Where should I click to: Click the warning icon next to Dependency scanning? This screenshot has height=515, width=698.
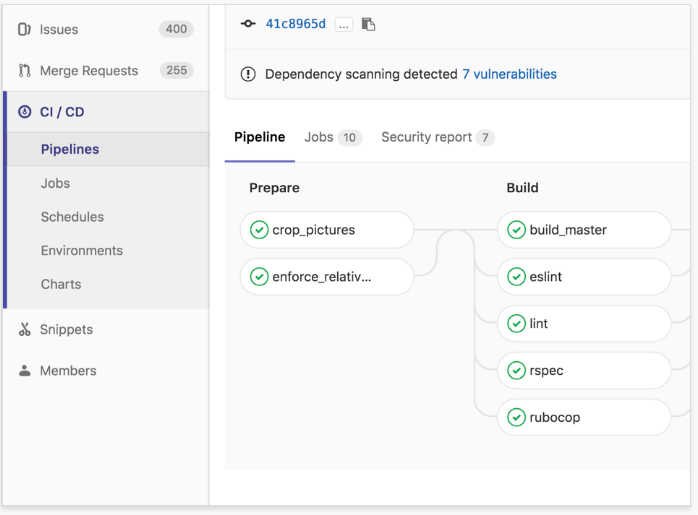(248, 74)
